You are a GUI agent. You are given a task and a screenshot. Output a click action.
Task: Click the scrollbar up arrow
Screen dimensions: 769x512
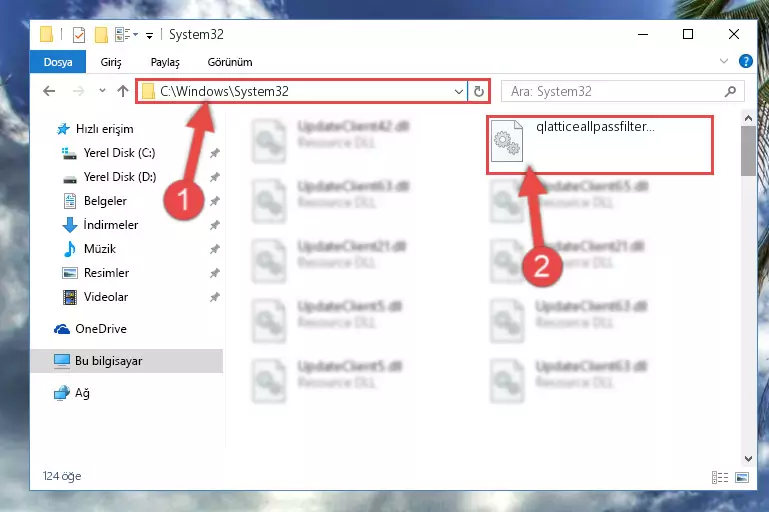click(x=748, y=118)
